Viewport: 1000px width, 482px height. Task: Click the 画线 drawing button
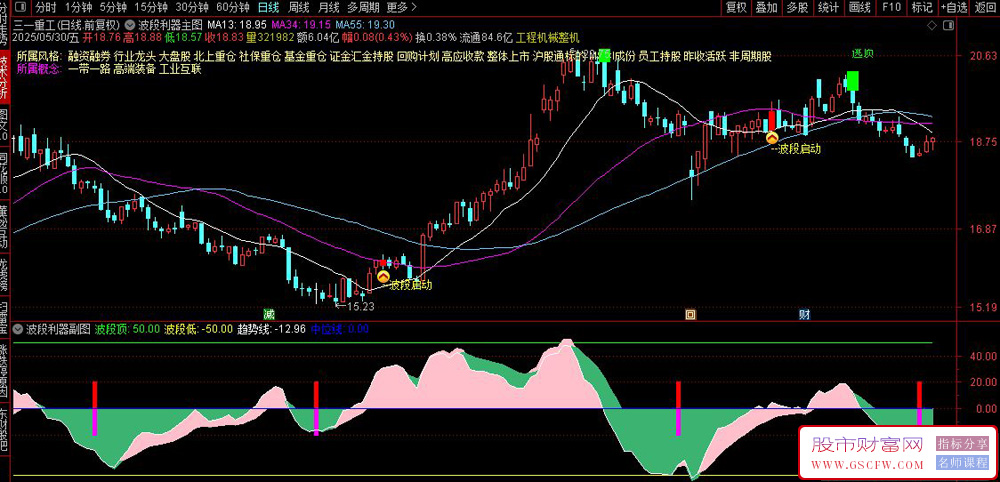pos(860,8)
